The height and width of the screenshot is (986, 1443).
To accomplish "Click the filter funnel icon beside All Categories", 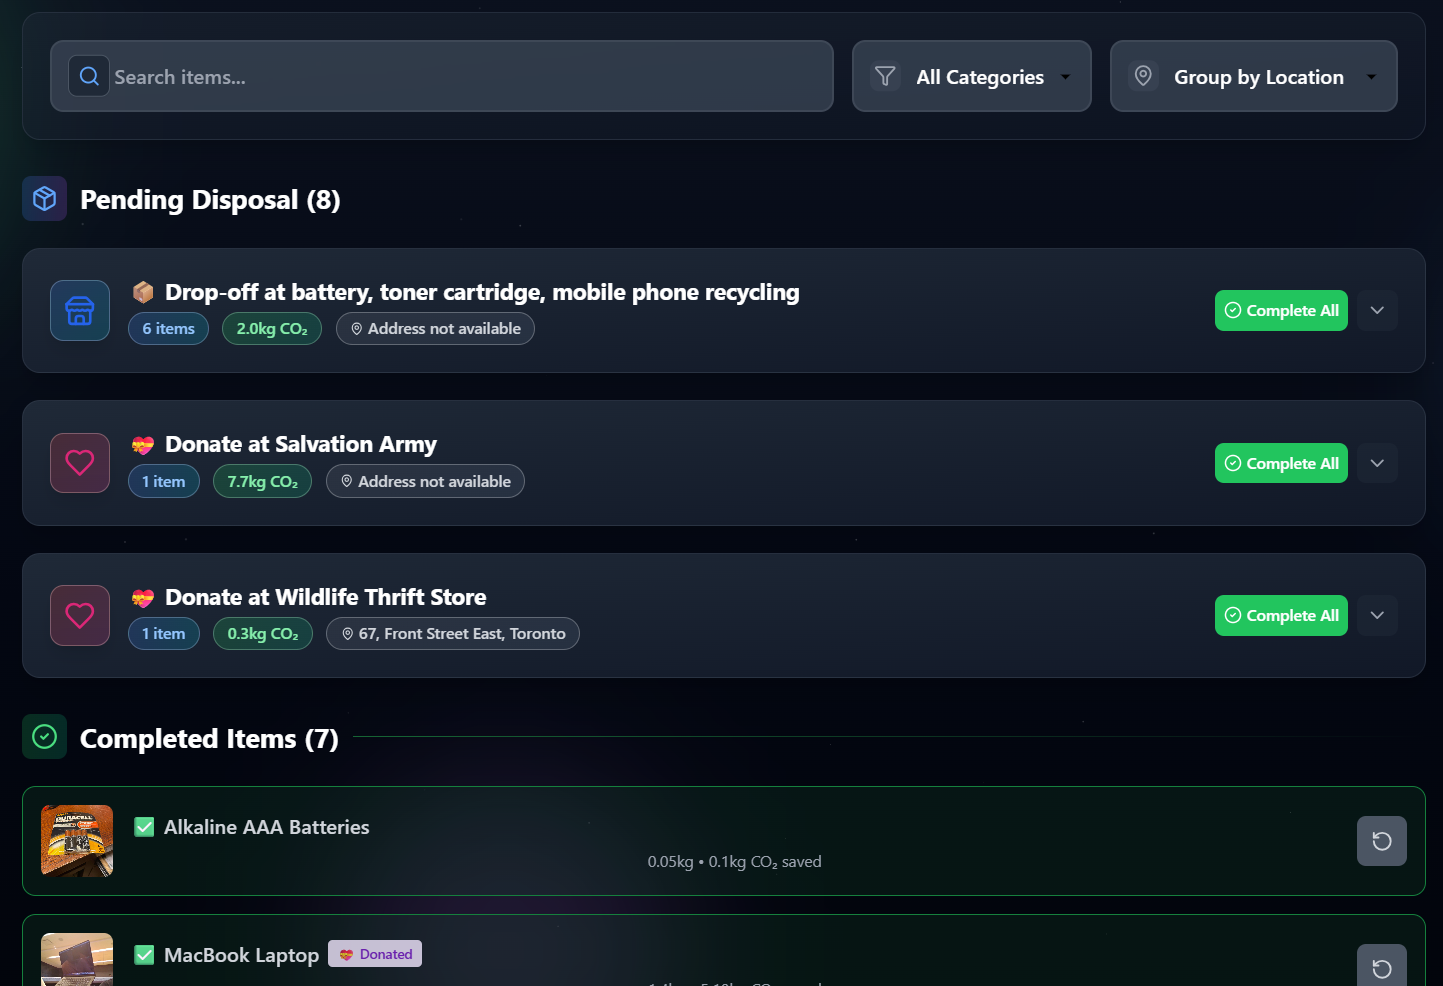I will 885,75.
